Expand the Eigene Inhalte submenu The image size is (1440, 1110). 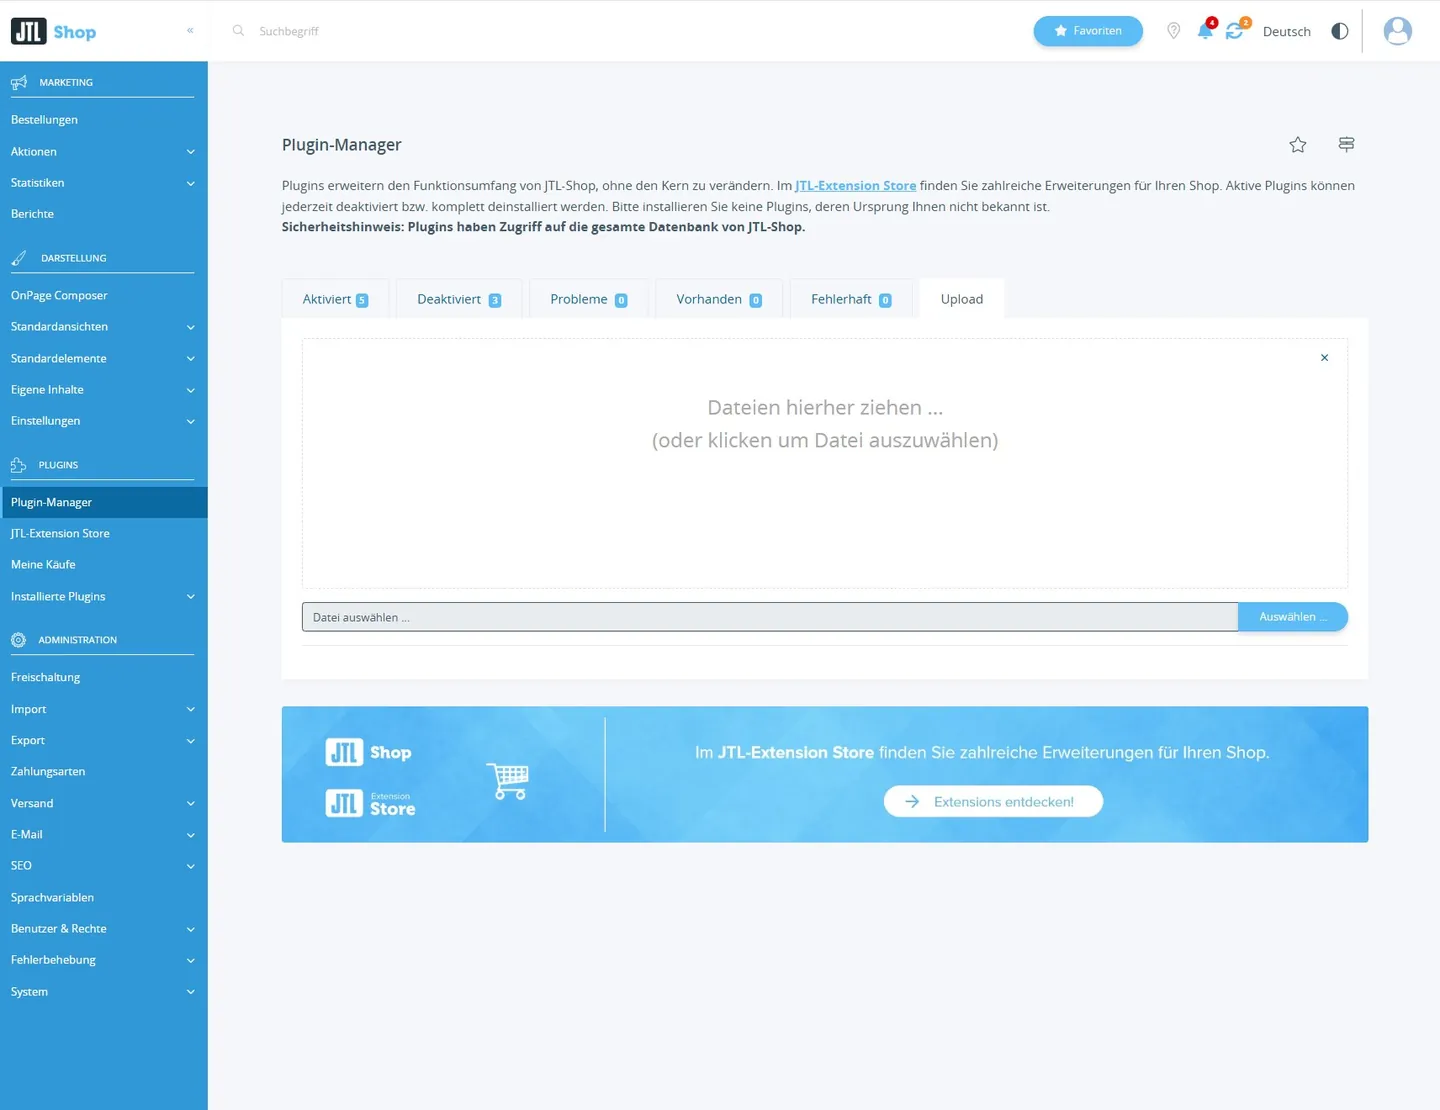tap(190, 390)
